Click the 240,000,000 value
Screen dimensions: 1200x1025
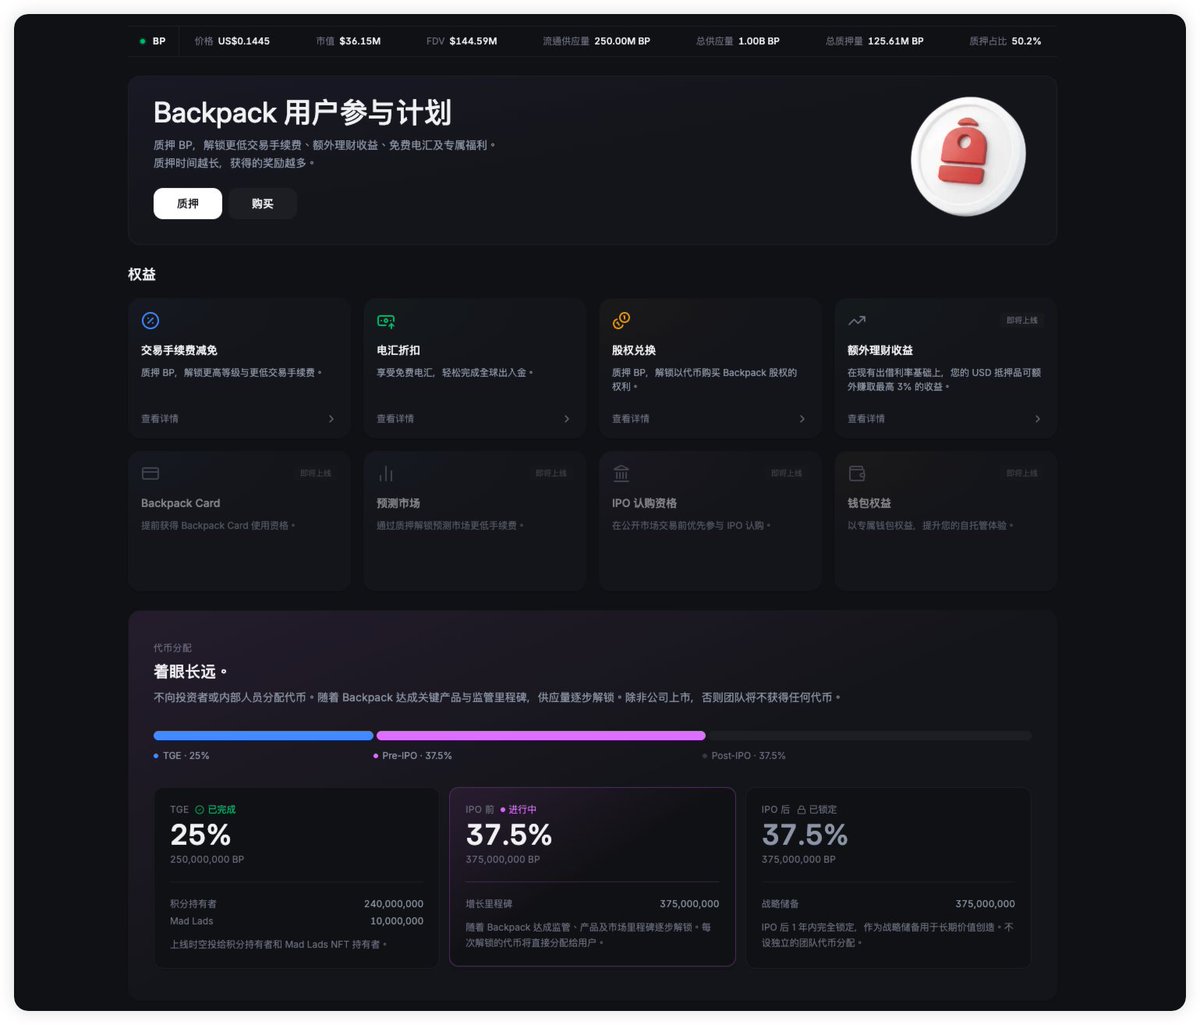click(394, 904)
